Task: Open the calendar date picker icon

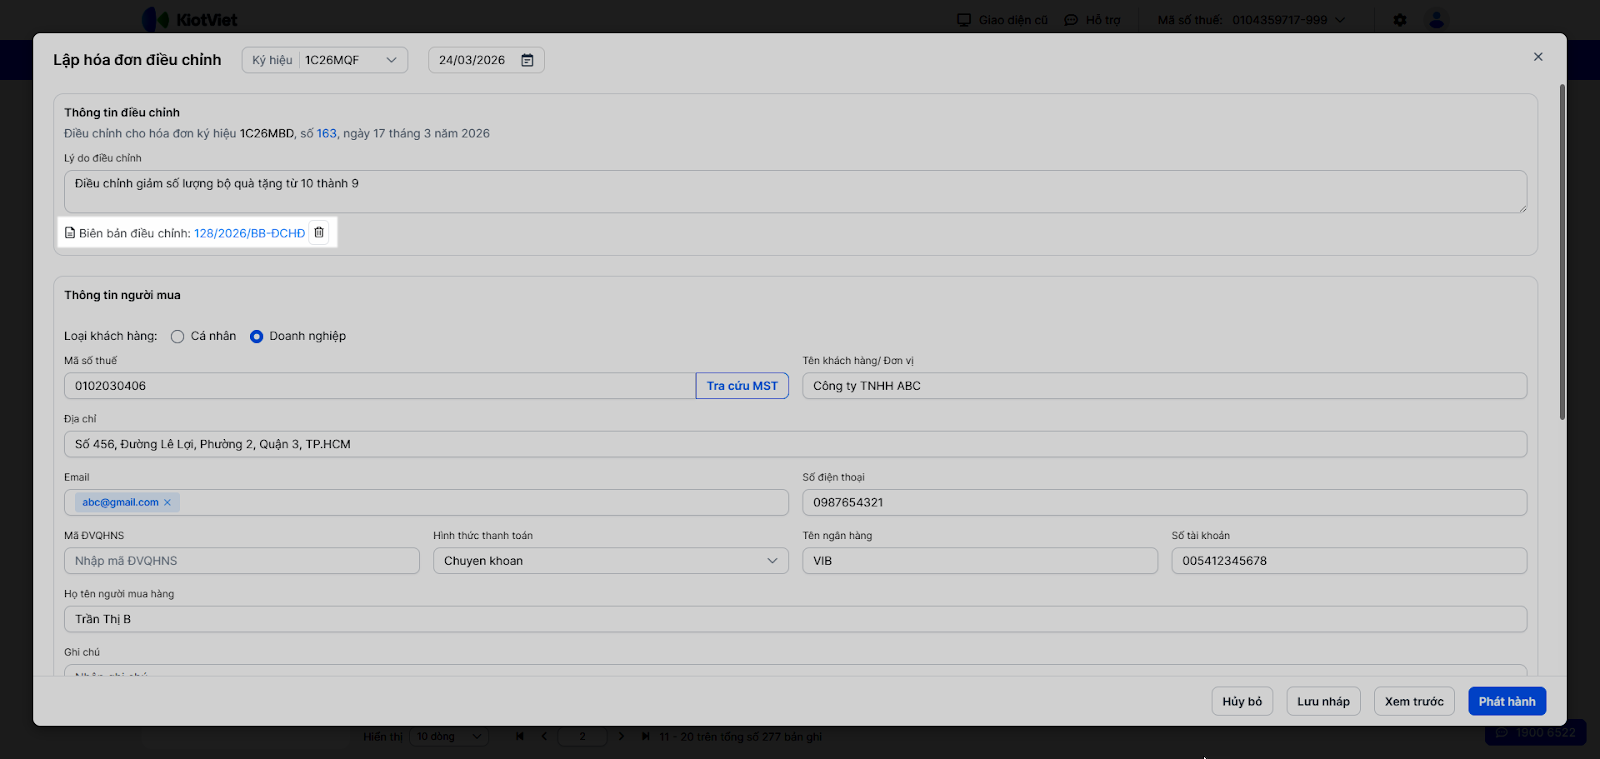Action: click(527, 60)
